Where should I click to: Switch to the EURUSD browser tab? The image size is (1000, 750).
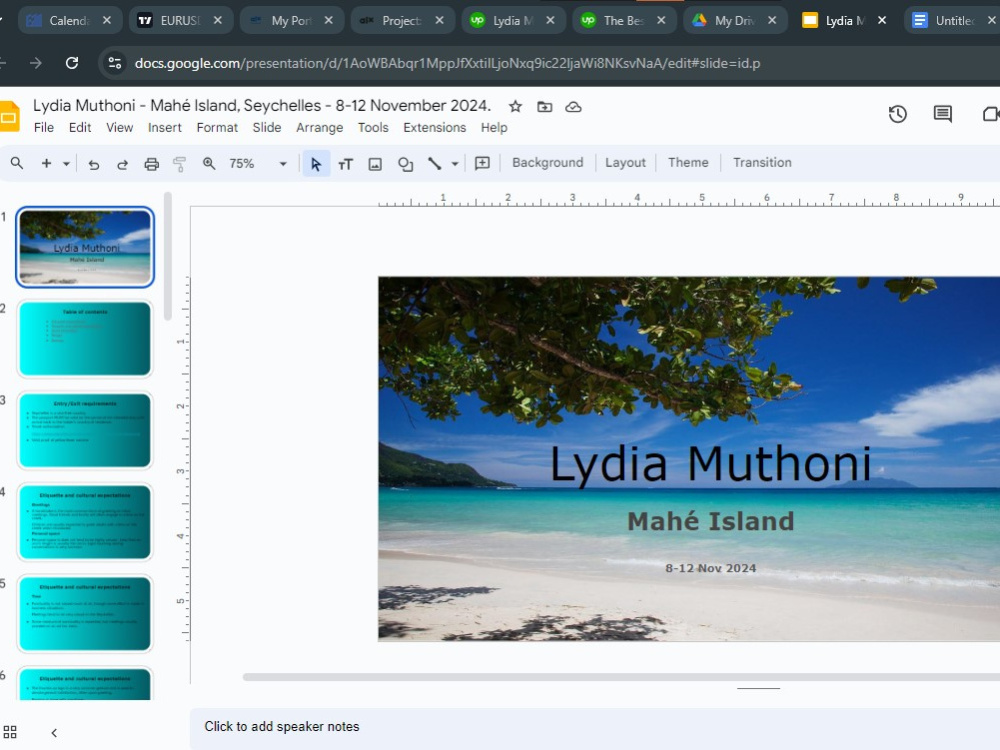point(180,20)
